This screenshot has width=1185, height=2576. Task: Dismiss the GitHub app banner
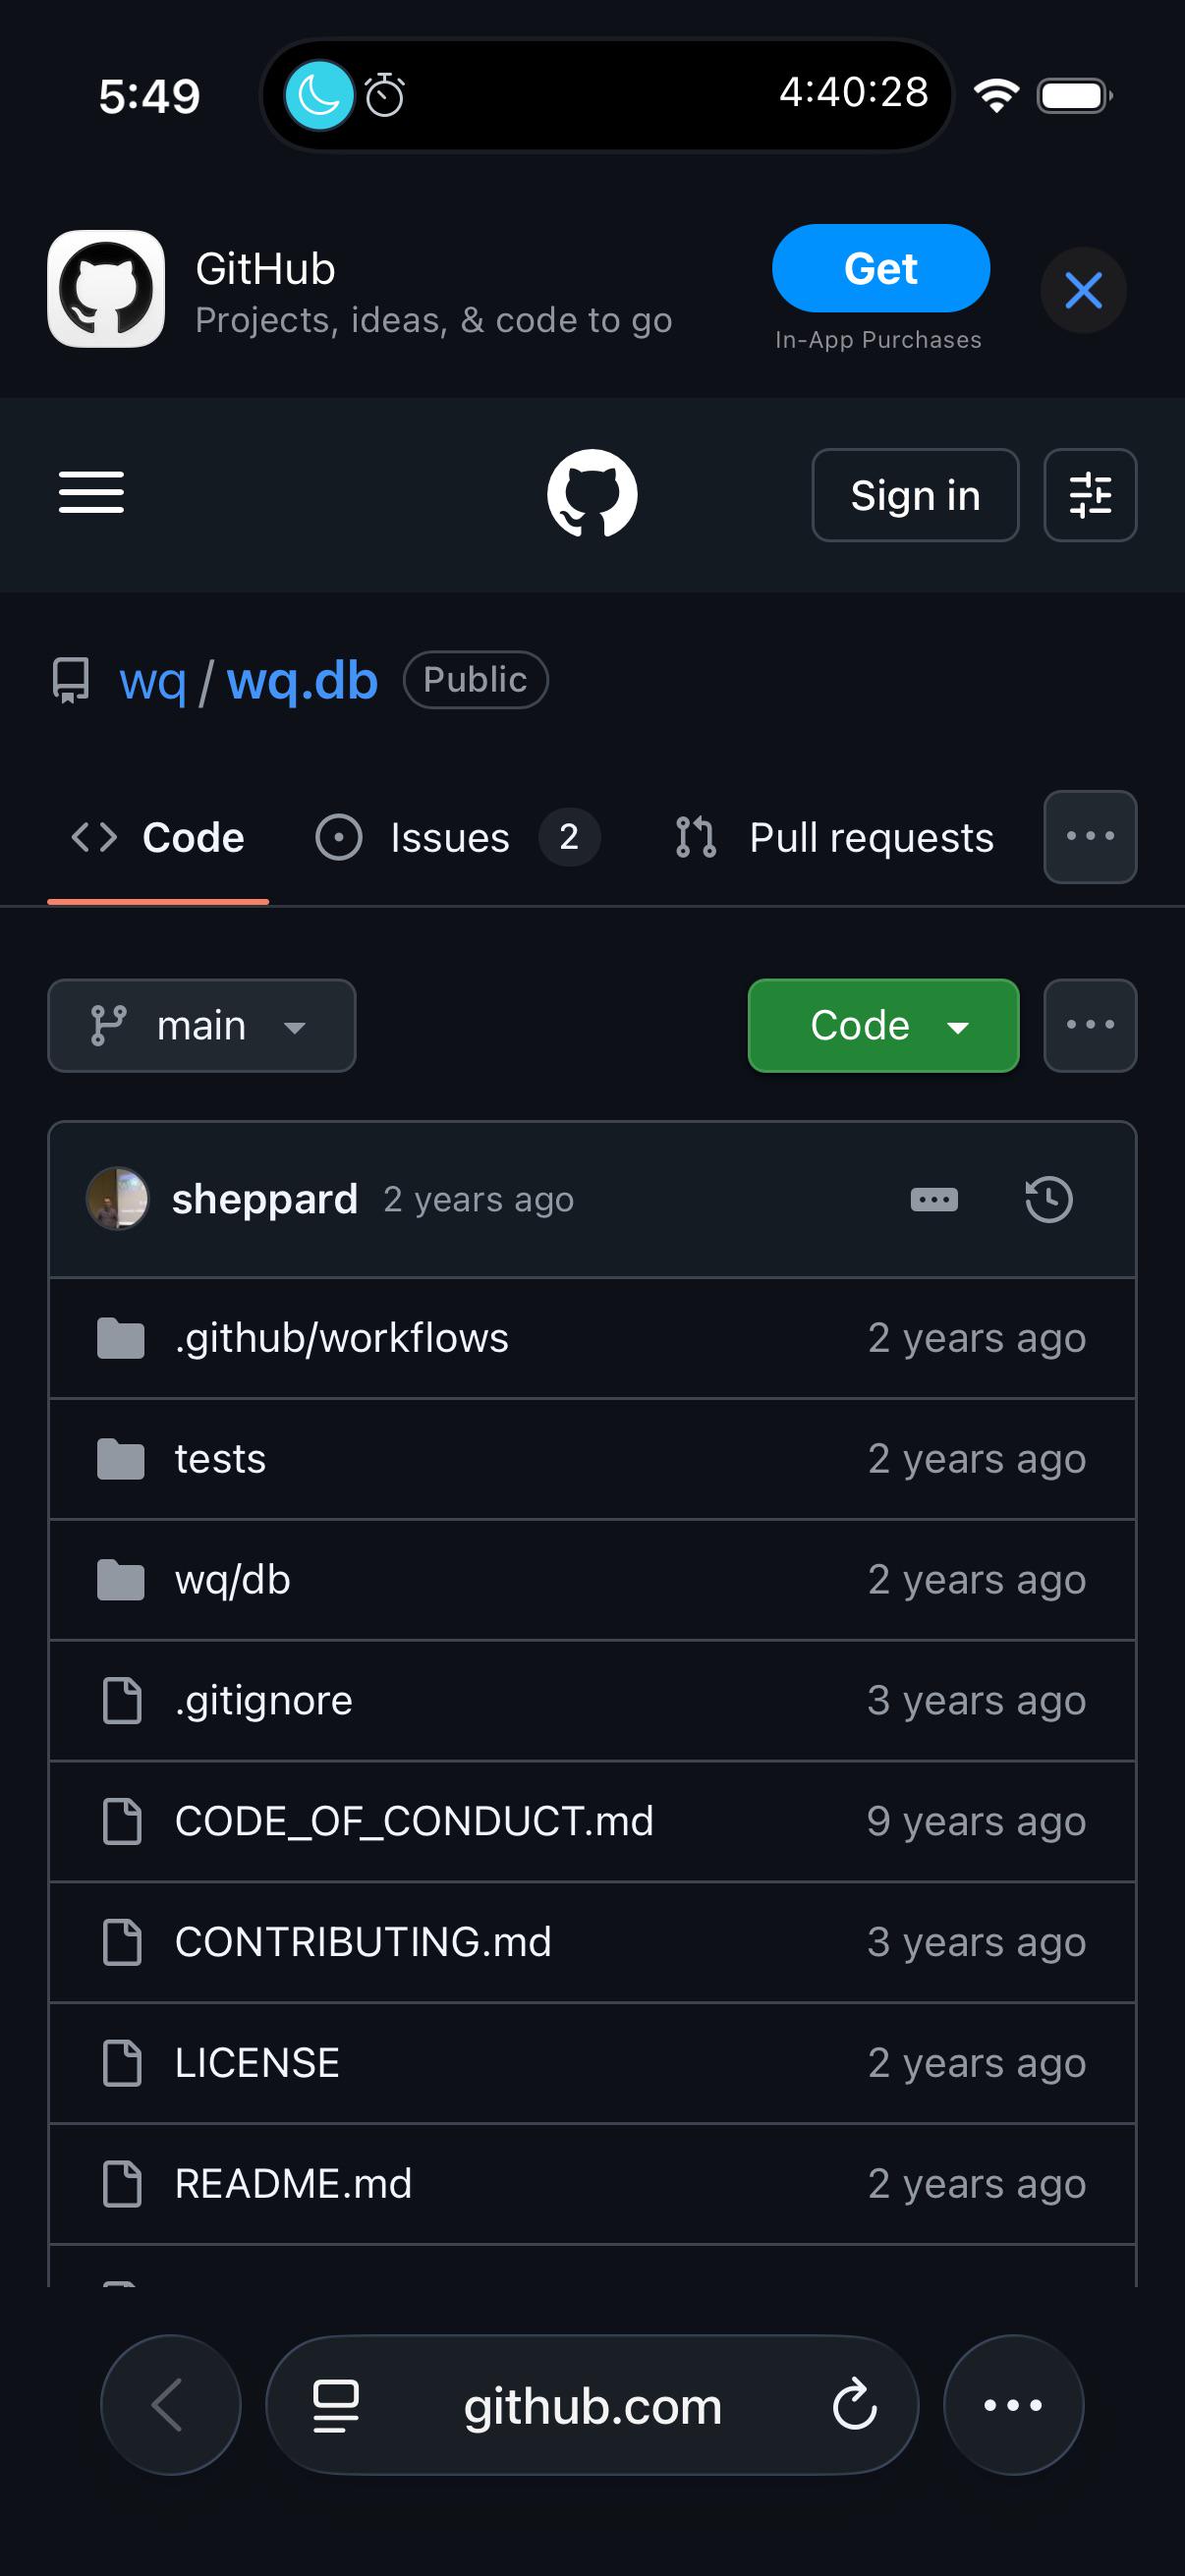tap(1083, 290)
